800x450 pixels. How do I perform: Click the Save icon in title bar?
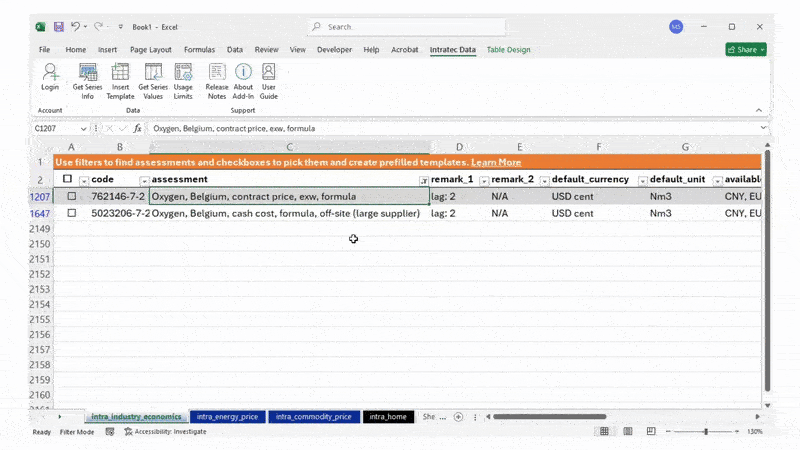59,27
